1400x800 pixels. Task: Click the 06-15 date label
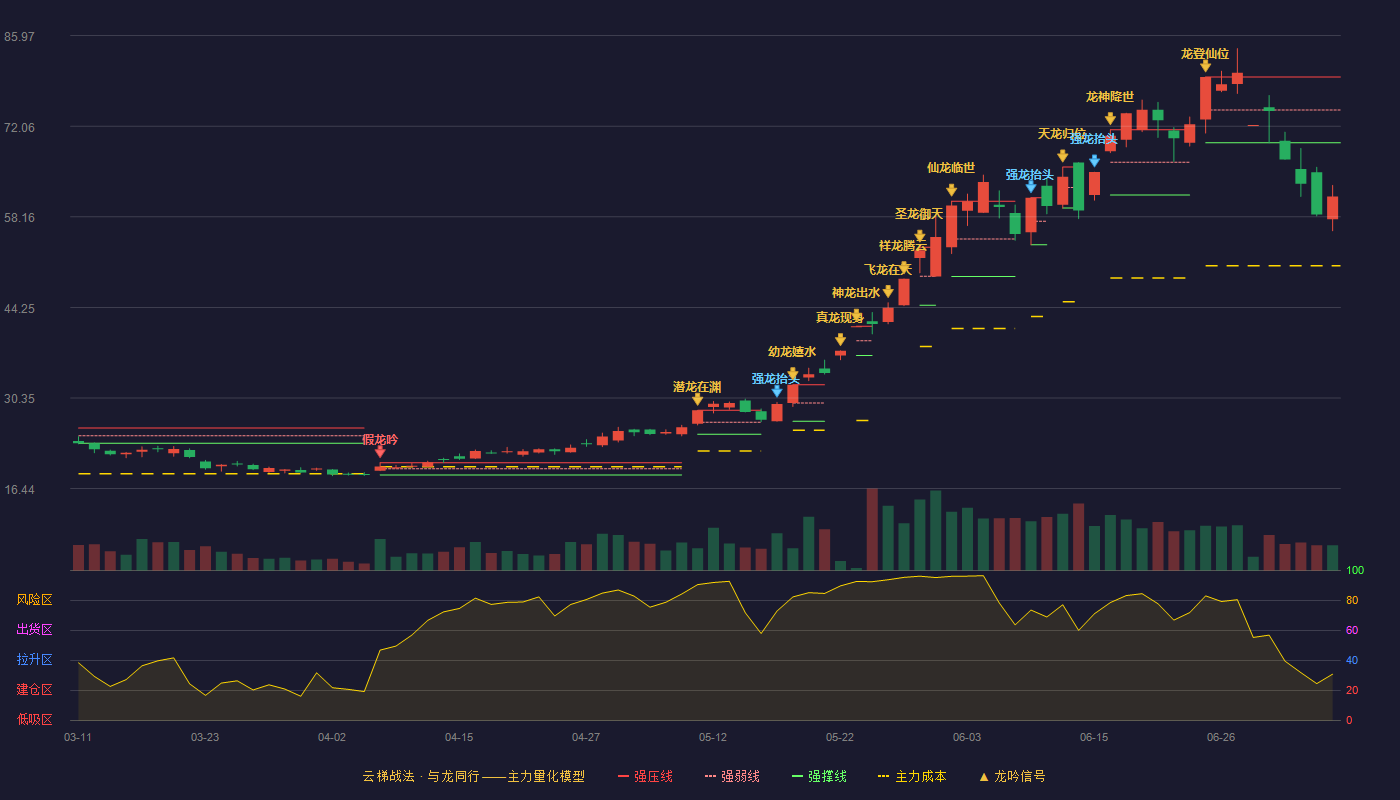[x=1094, y=737]
